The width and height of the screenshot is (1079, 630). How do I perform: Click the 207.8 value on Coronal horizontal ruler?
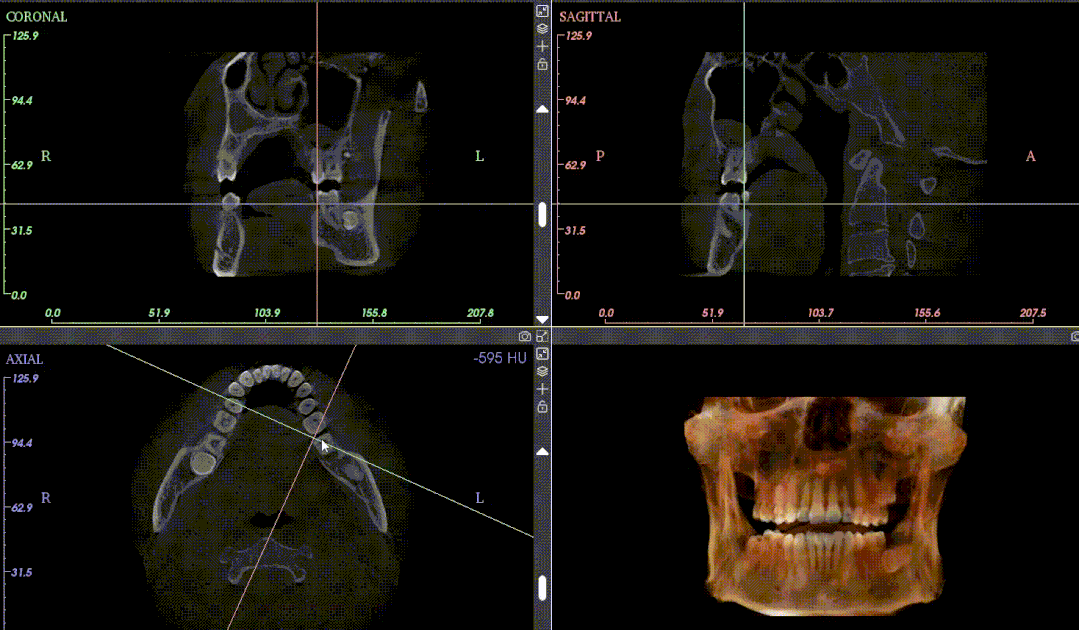click(480, 313)
